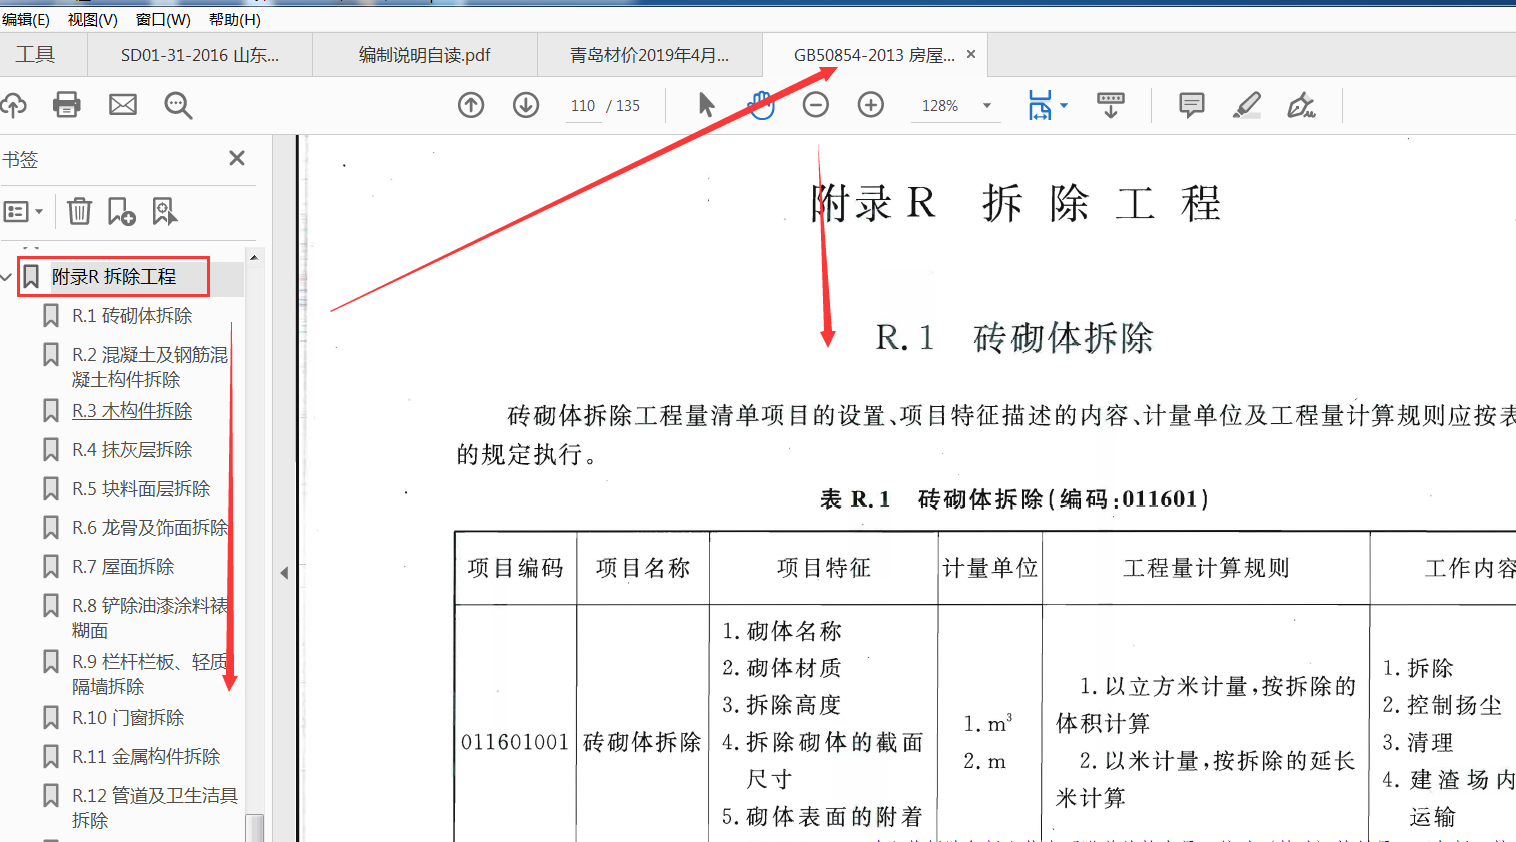The image size is (1516, 842).
Task: Switch to 青岛材价2019年4月 tab
Action: (650, 55)
